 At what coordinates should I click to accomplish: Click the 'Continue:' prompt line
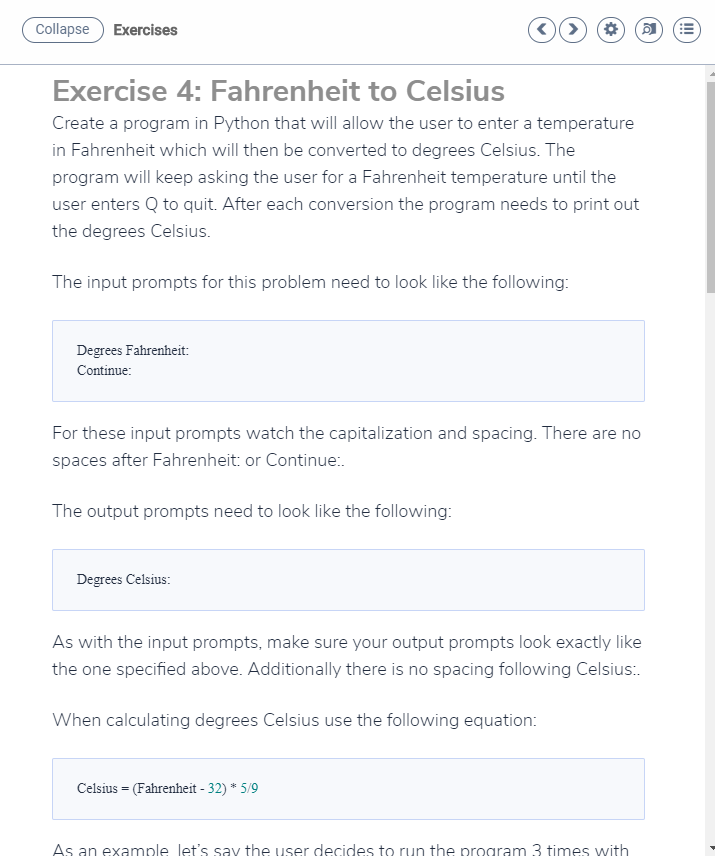(x=104, y=371)
